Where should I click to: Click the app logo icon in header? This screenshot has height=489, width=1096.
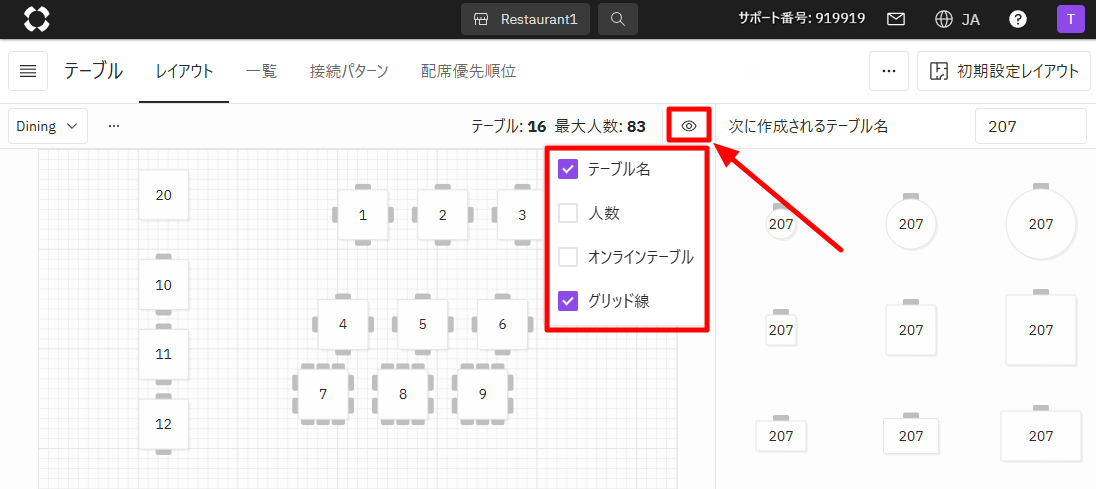tap(36, 19)
